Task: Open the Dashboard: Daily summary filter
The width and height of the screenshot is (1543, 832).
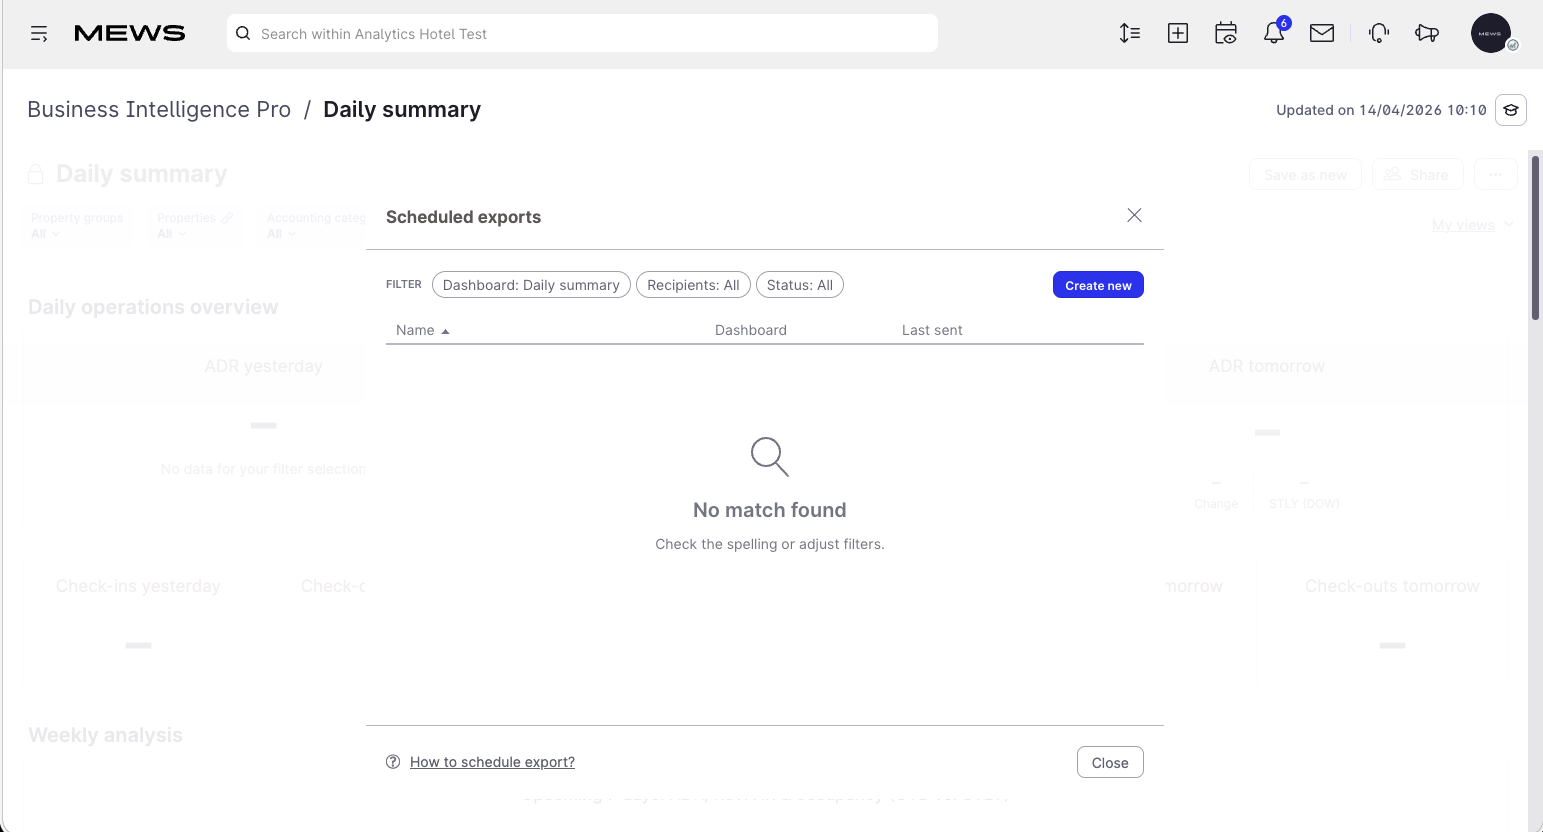Action: coord(531,285)
